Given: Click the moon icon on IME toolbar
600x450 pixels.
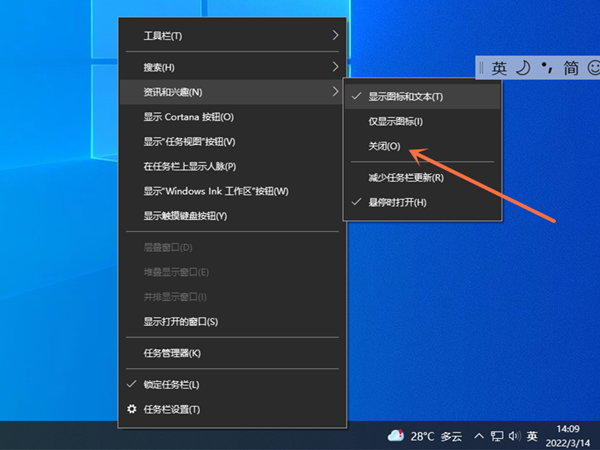Looking at the screenshot, I should [521, 68].
